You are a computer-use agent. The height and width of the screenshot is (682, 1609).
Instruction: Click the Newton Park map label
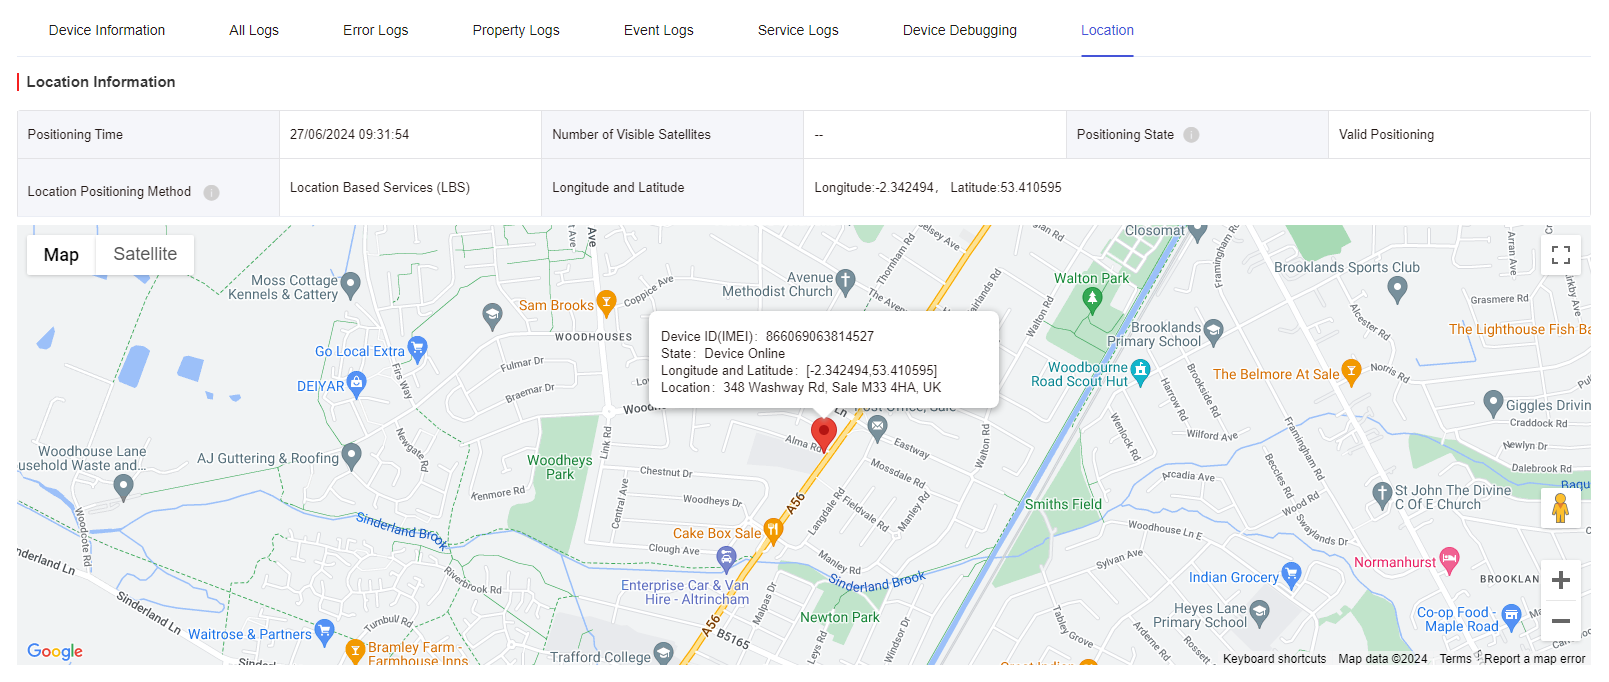point(840,617)
